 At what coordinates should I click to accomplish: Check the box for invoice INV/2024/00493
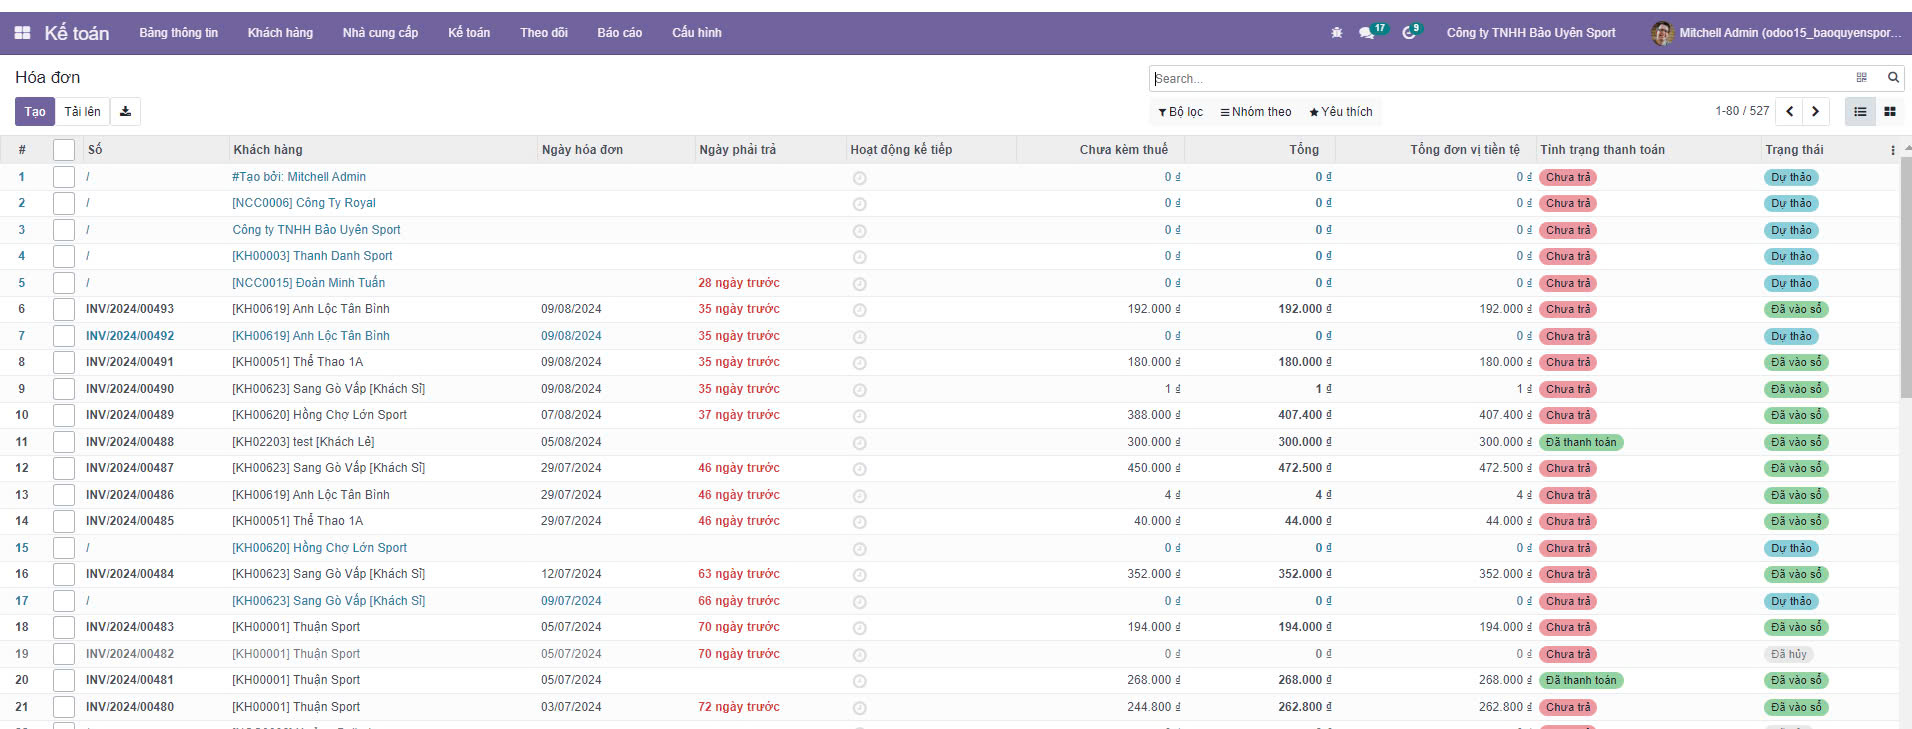click(64, 310)
